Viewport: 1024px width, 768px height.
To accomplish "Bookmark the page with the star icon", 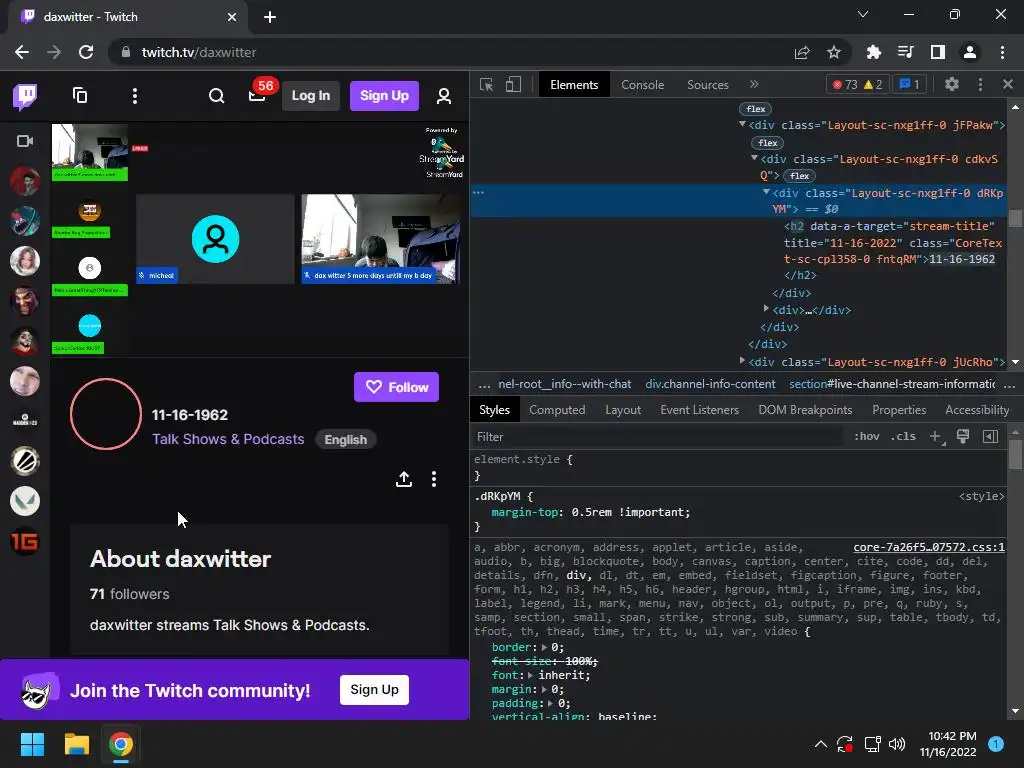I will tap(834, 52).
